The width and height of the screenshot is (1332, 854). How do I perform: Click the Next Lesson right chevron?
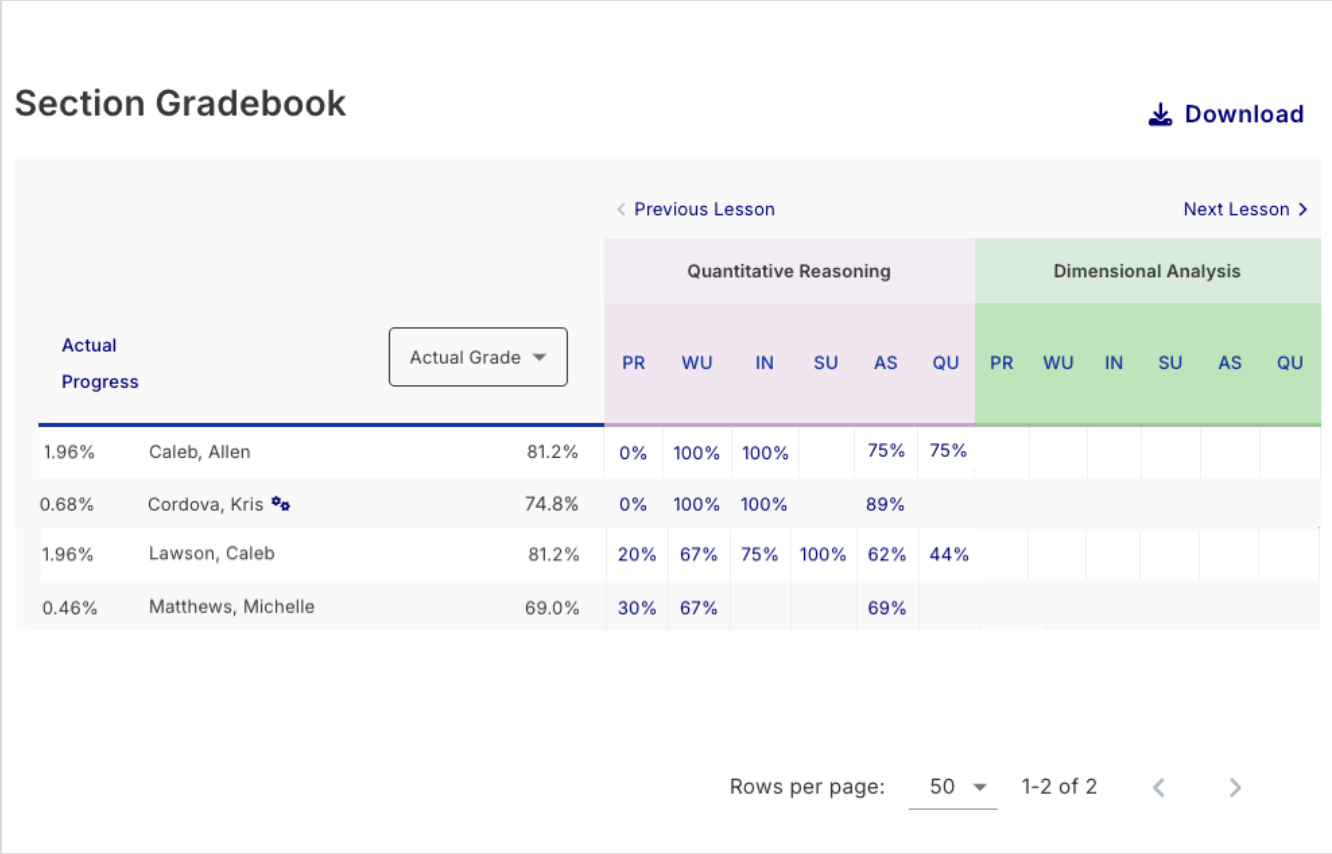point(1303,210)
